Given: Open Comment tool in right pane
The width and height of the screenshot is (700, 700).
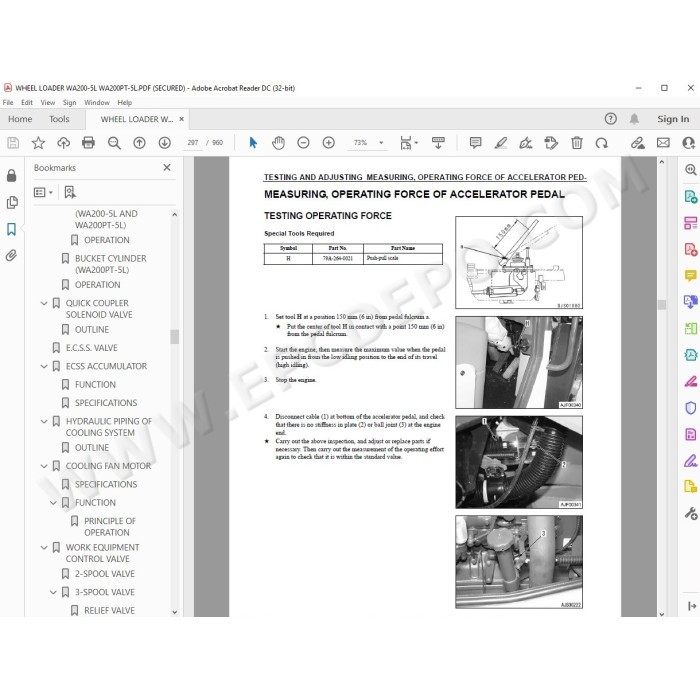Looking at the screenshot, I should tap(691, 275).
